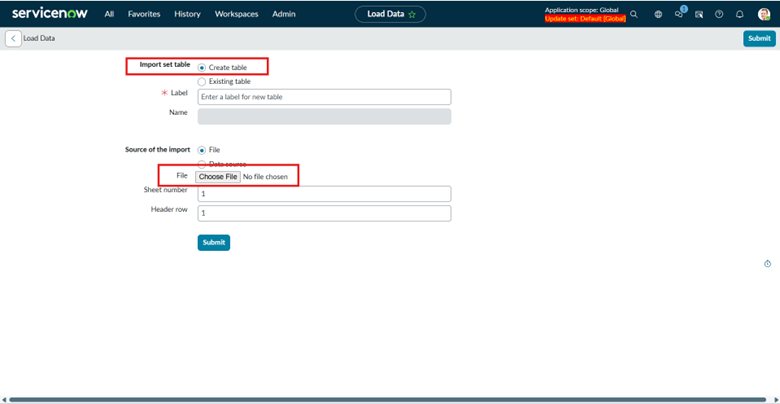Click the 'Import set table' label
Screen dimensions: 780x404
pyautogui.click(x=165, y=65)
